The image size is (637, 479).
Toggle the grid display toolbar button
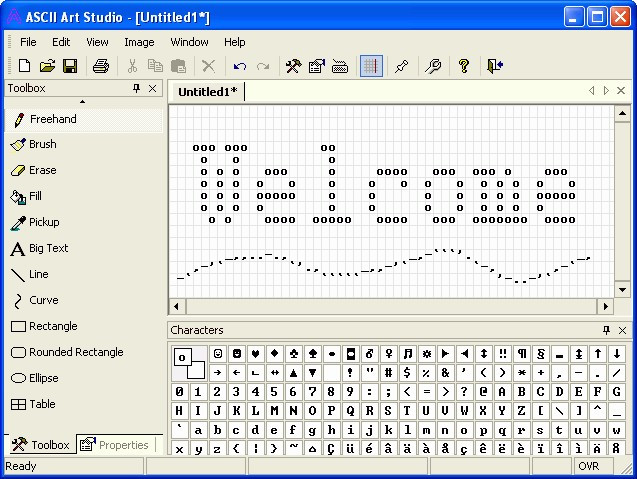(371, 66)
